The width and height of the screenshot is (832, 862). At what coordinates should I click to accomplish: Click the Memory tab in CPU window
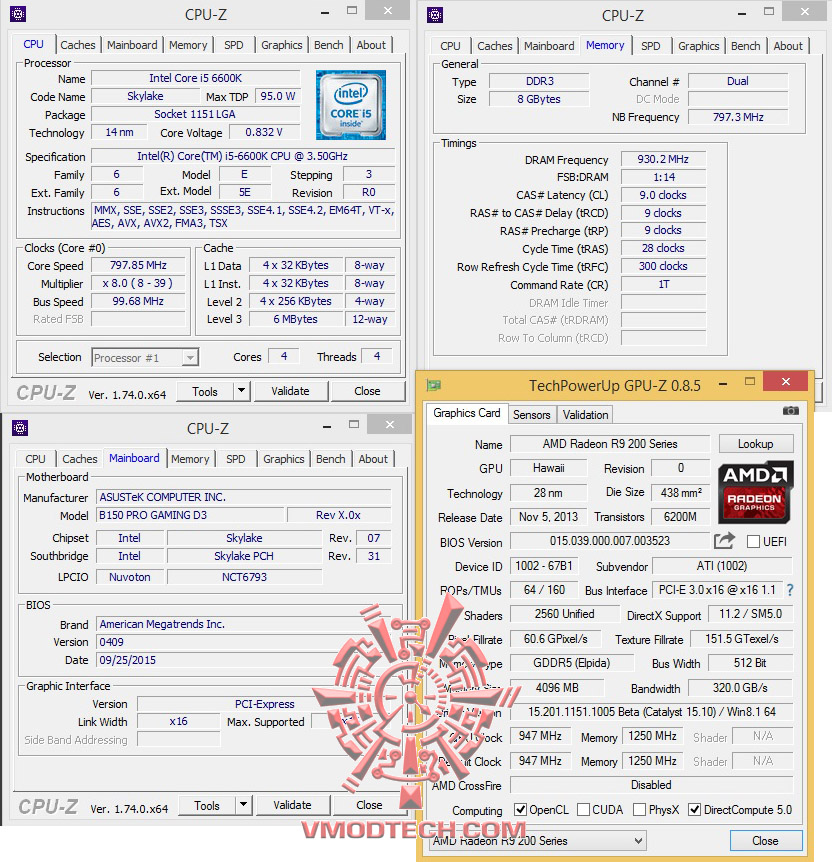pyautogui.click(x=188, y=45)
